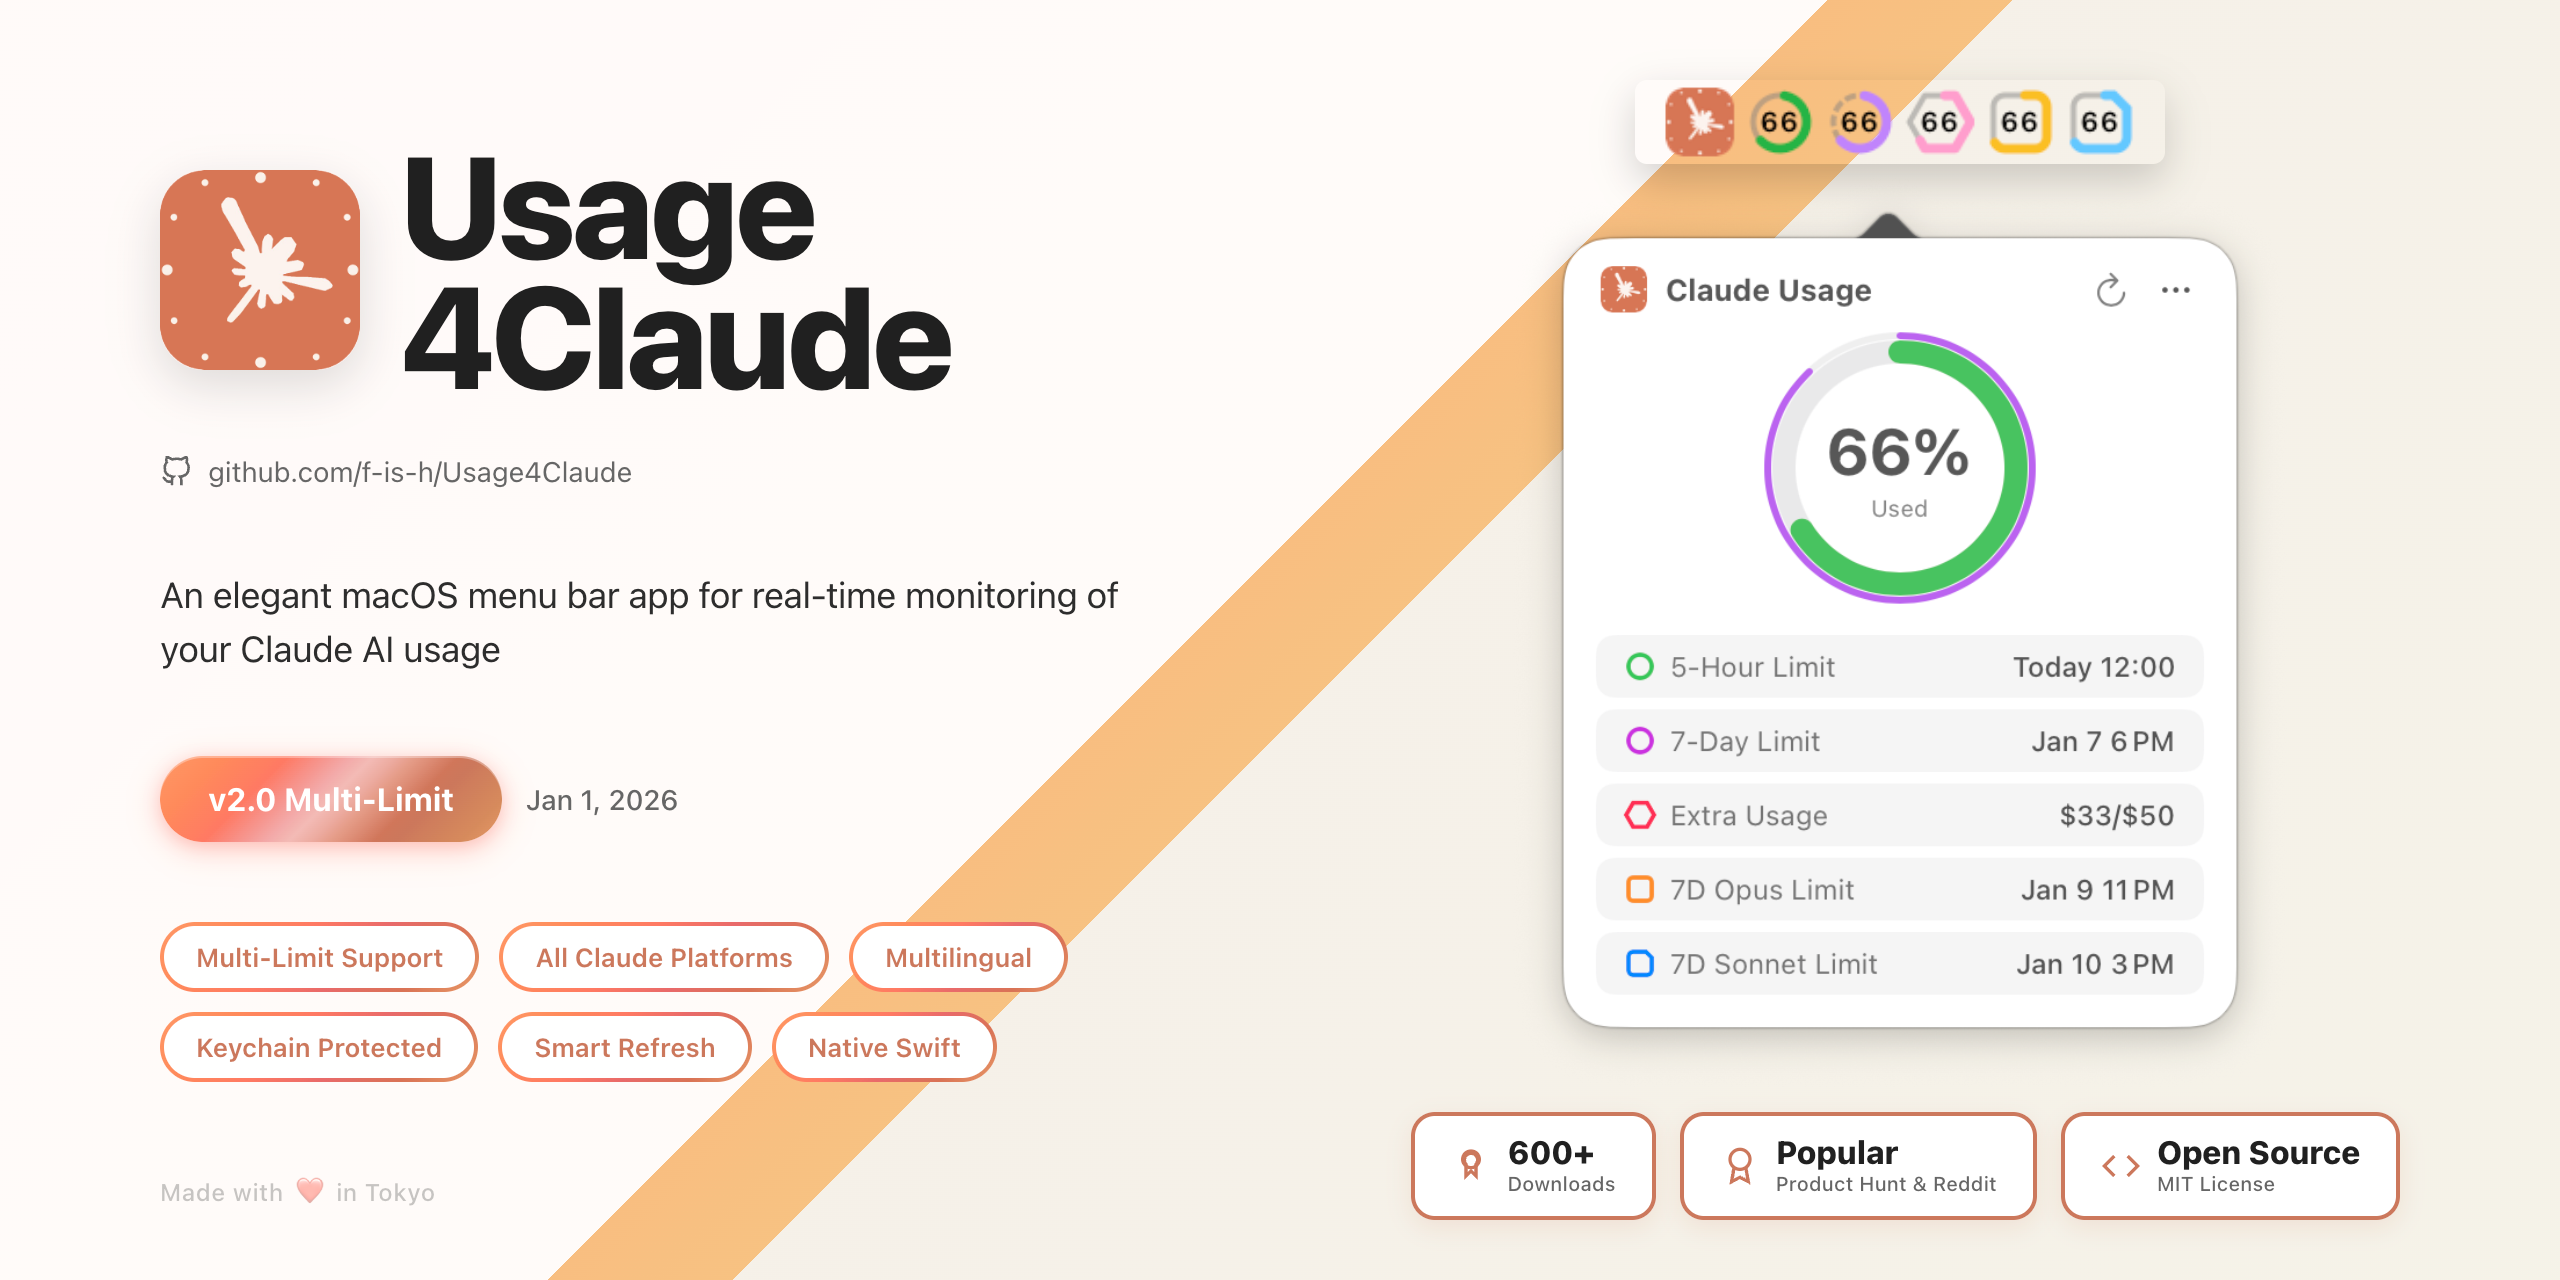Click the Multi-Limit Support tag

[x=319, y=958]
